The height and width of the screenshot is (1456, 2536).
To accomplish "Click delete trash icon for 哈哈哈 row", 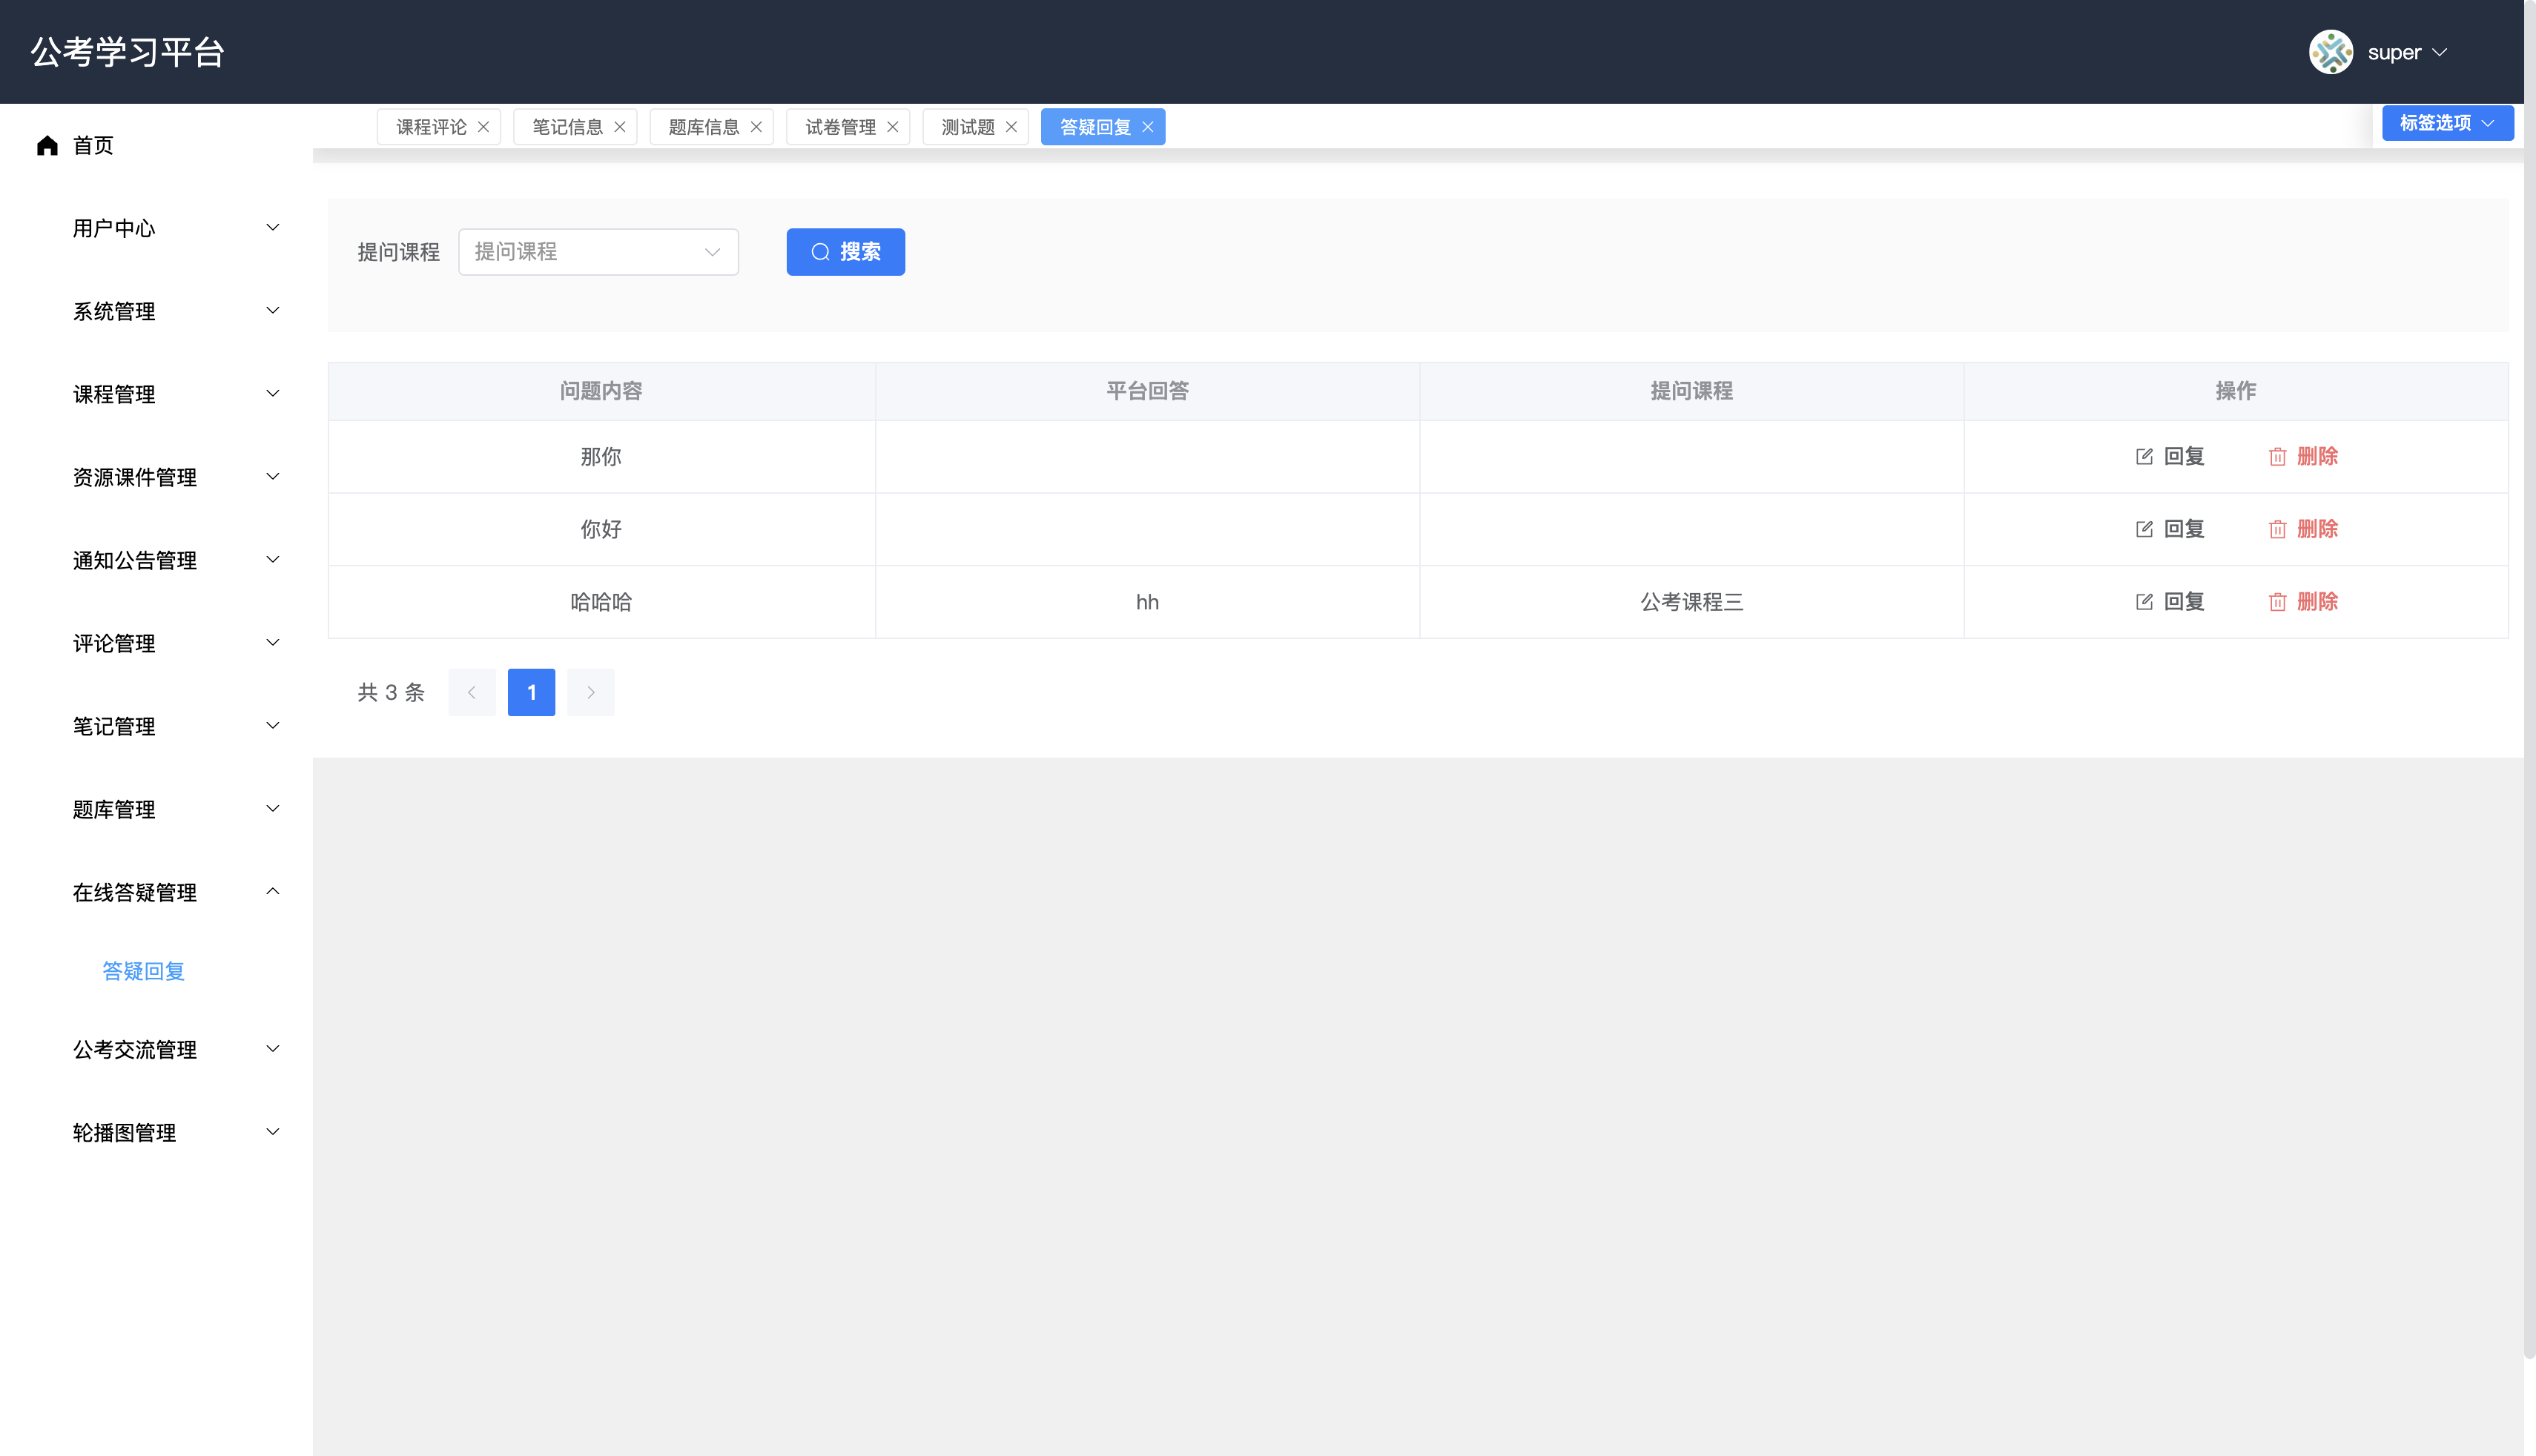I will pos(2277,602).
